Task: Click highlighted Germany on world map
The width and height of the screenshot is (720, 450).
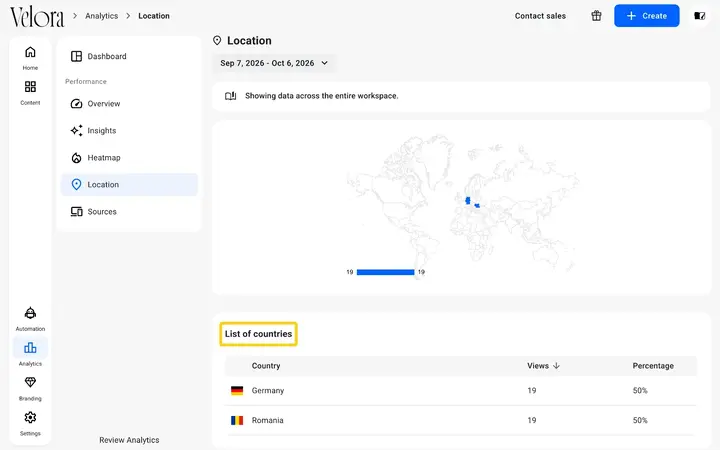Action: click(x=468, y=200)
